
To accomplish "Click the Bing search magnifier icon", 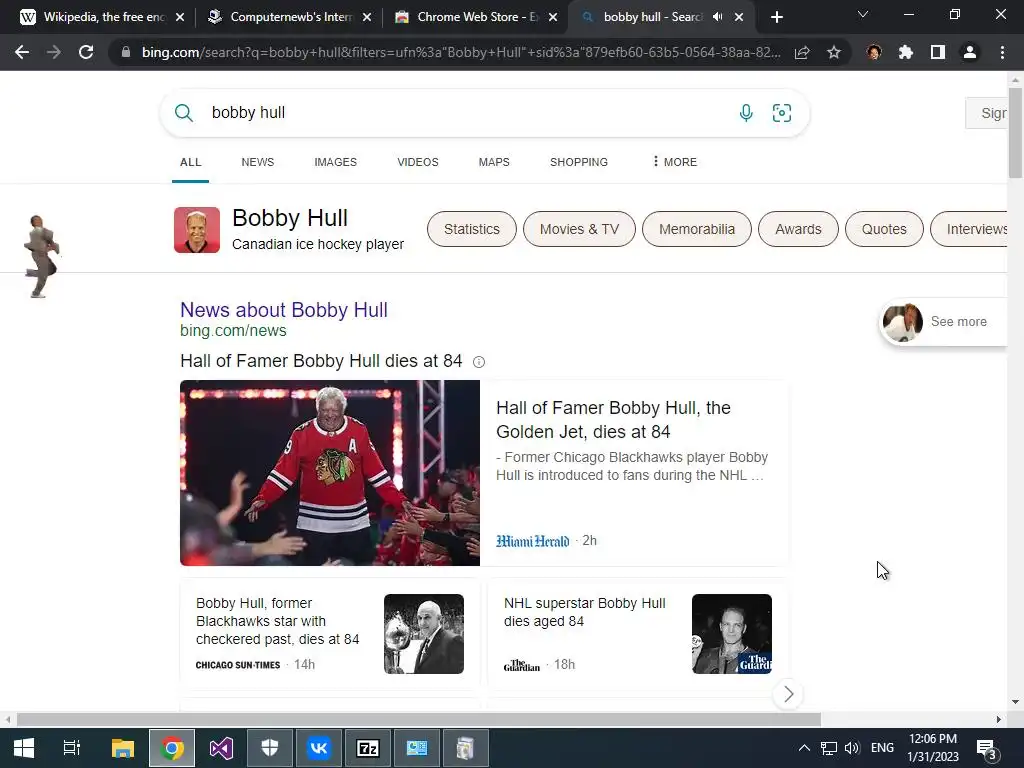I will point(184,113).
